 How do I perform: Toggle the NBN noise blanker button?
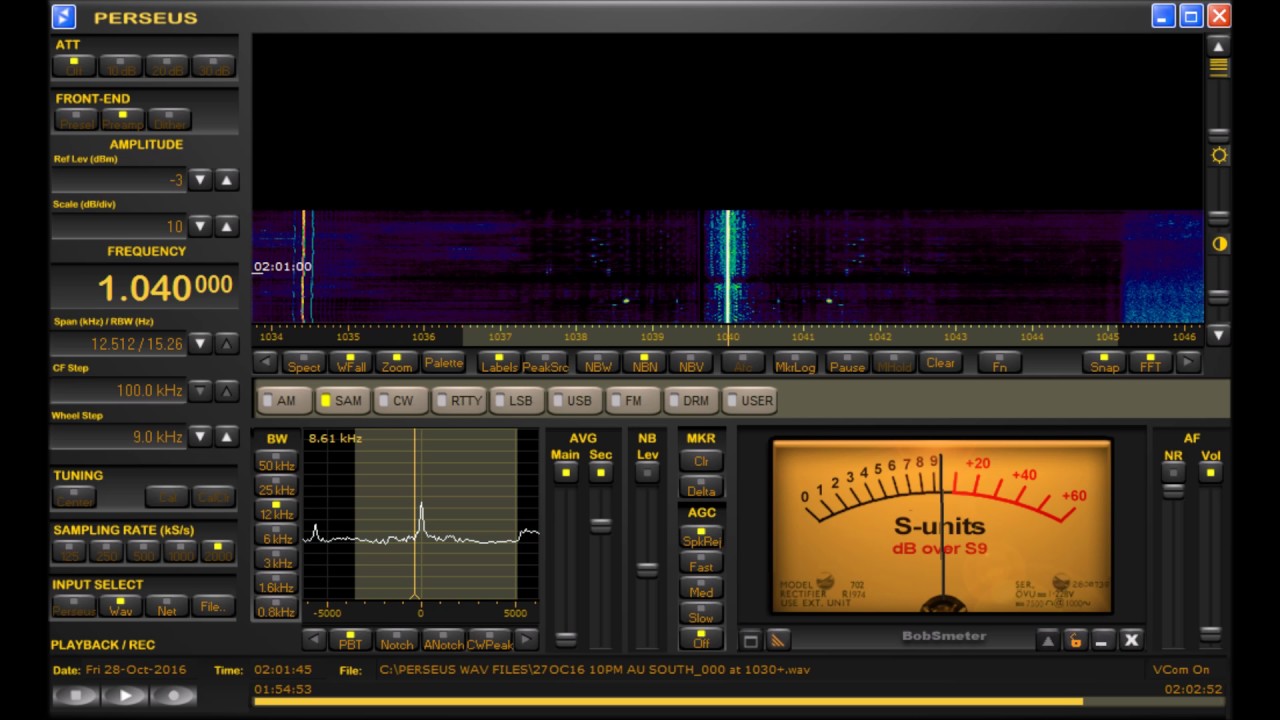(645, 362)
